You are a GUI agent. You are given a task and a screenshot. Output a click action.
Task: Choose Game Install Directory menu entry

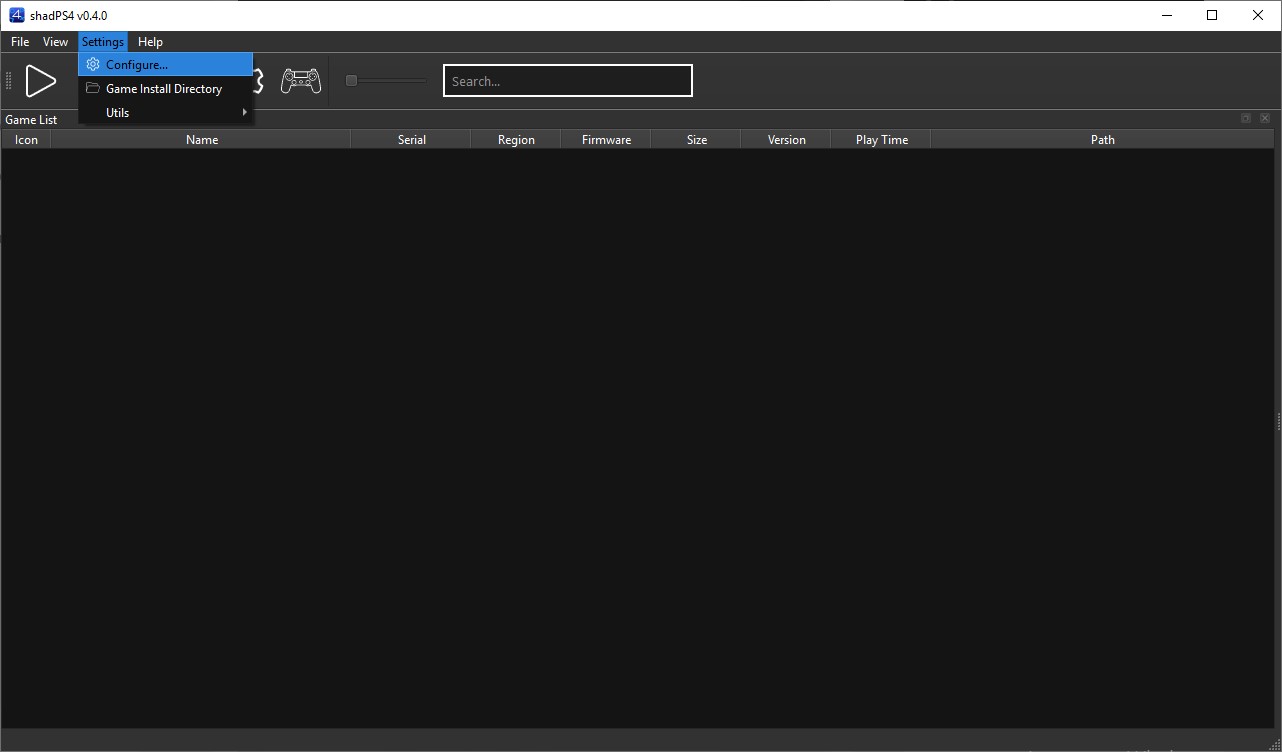pos(164,89)
